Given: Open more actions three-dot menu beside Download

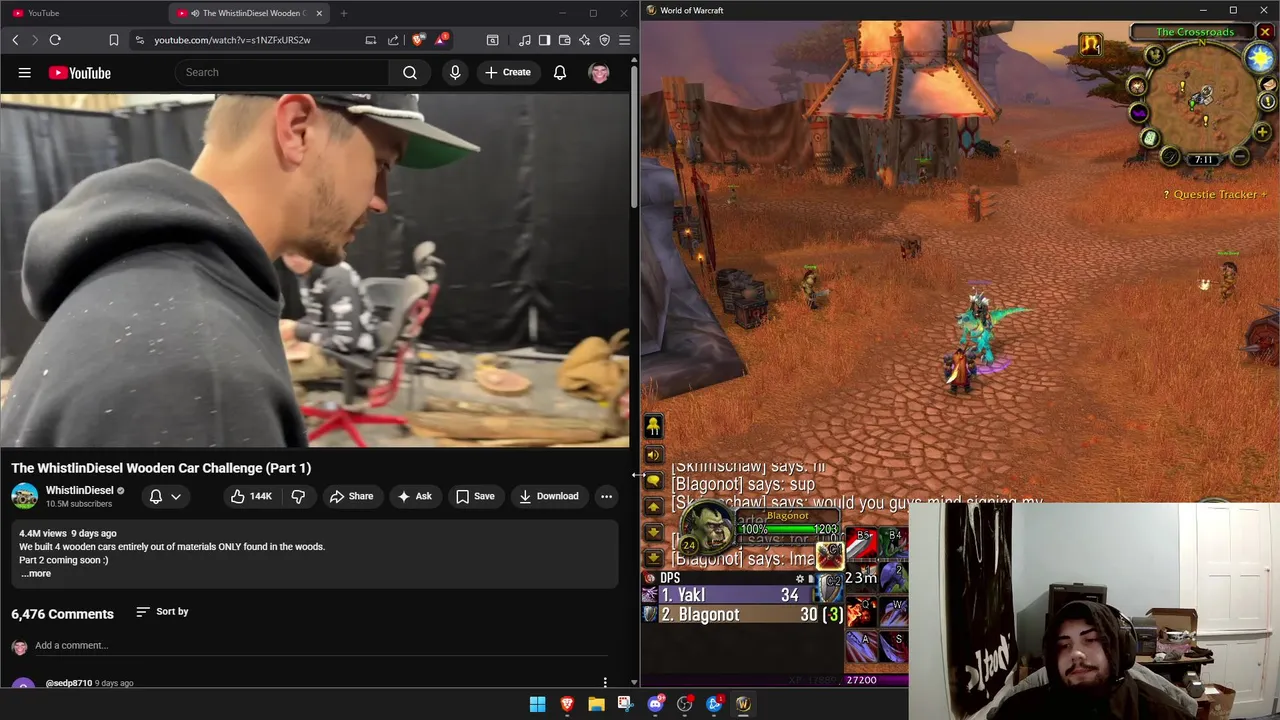Looking at the screenshot, I should point(606,496).
